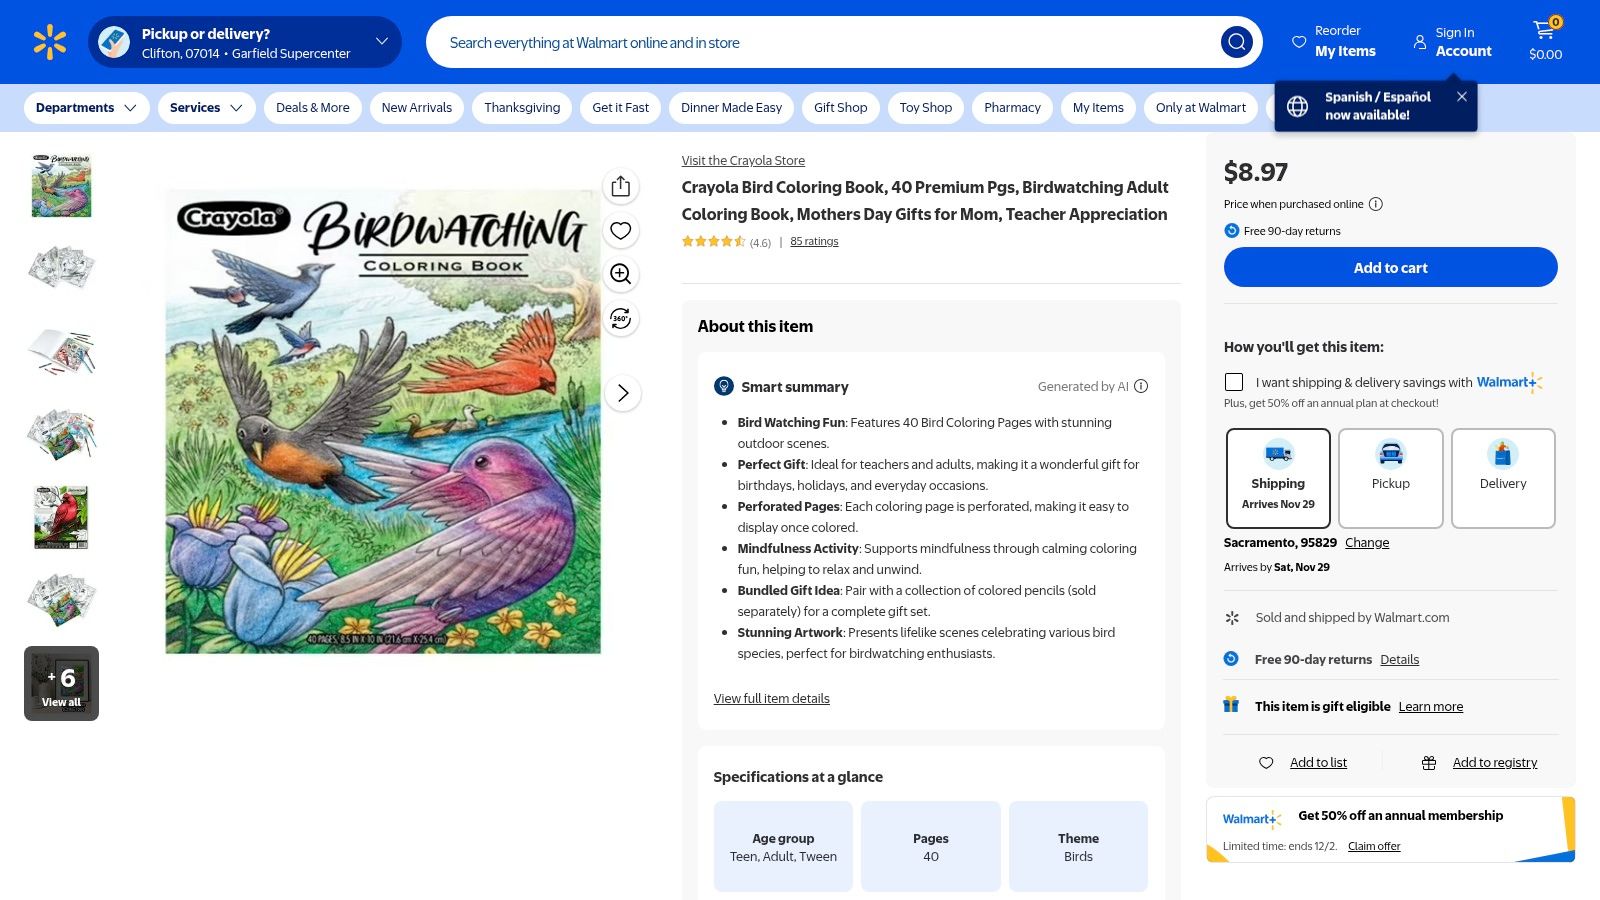Image resolution: width=1600 pixels, height=900 pixels.
Task: Click the share icon on the product image
Action: pos(620,186)
